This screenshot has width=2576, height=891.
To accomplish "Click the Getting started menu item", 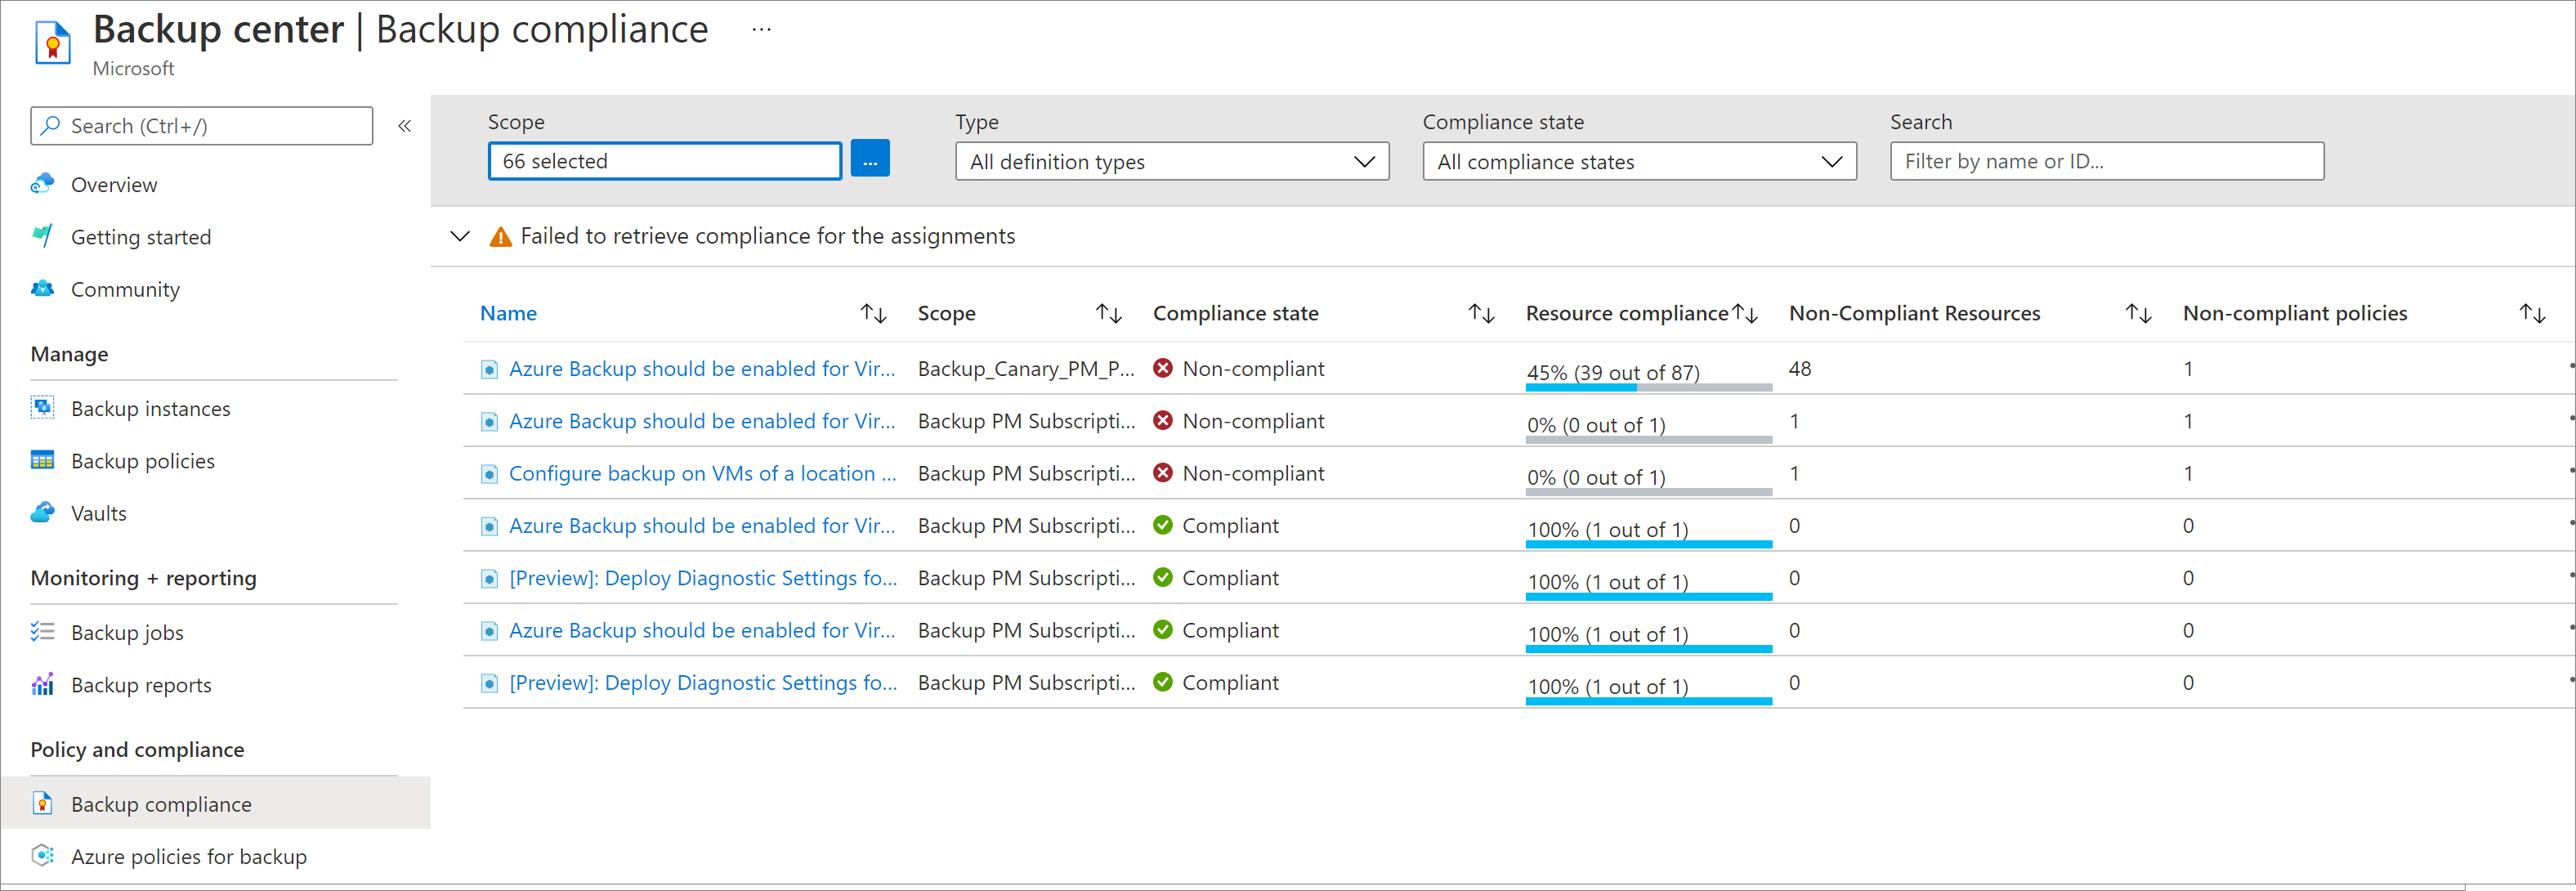I will coord(141,235).
